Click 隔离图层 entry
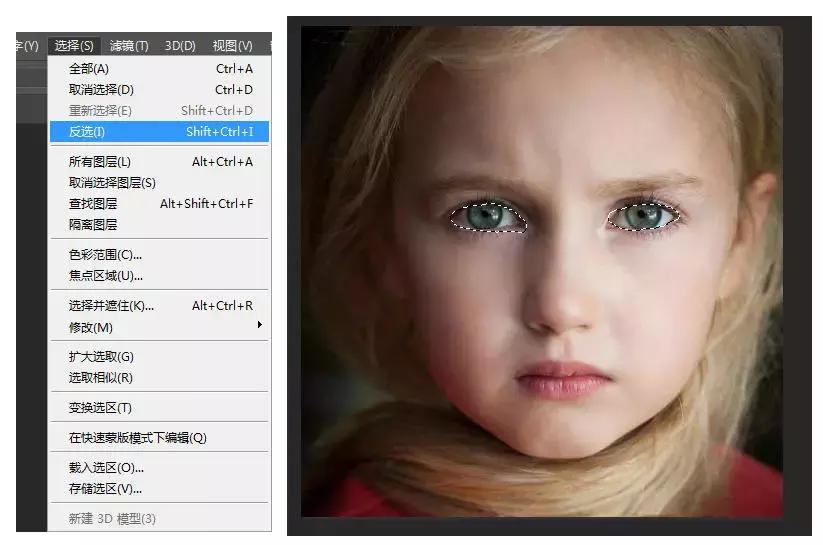Viewport: 823px width, 545px height. (x=160, y=225)
